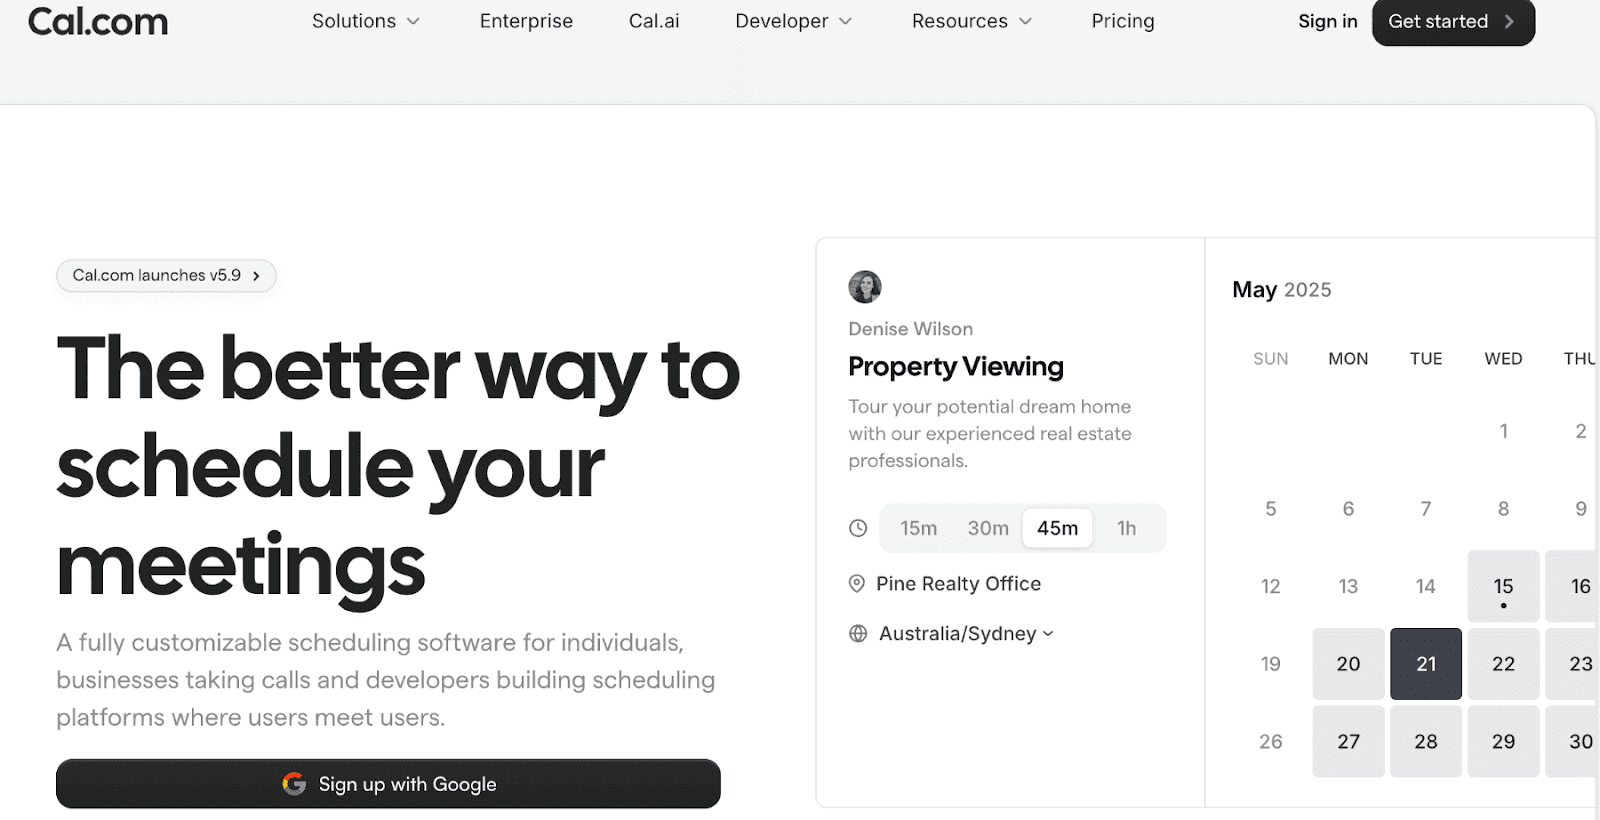Click the chevron on the v5.9 launch badge

click(256, 276)
